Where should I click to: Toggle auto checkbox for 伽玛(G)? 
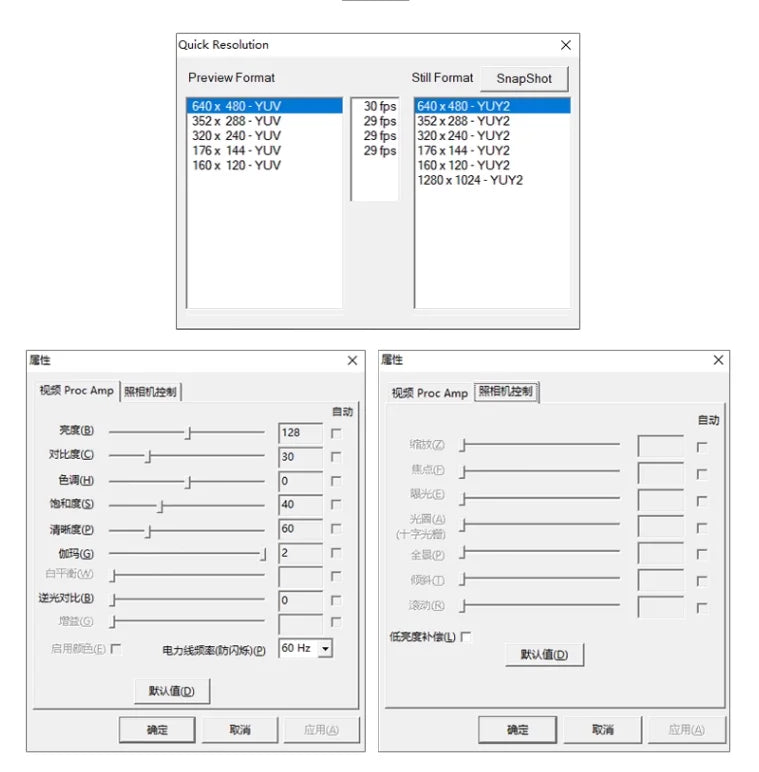pyautogui.click(x=336, y=553)
